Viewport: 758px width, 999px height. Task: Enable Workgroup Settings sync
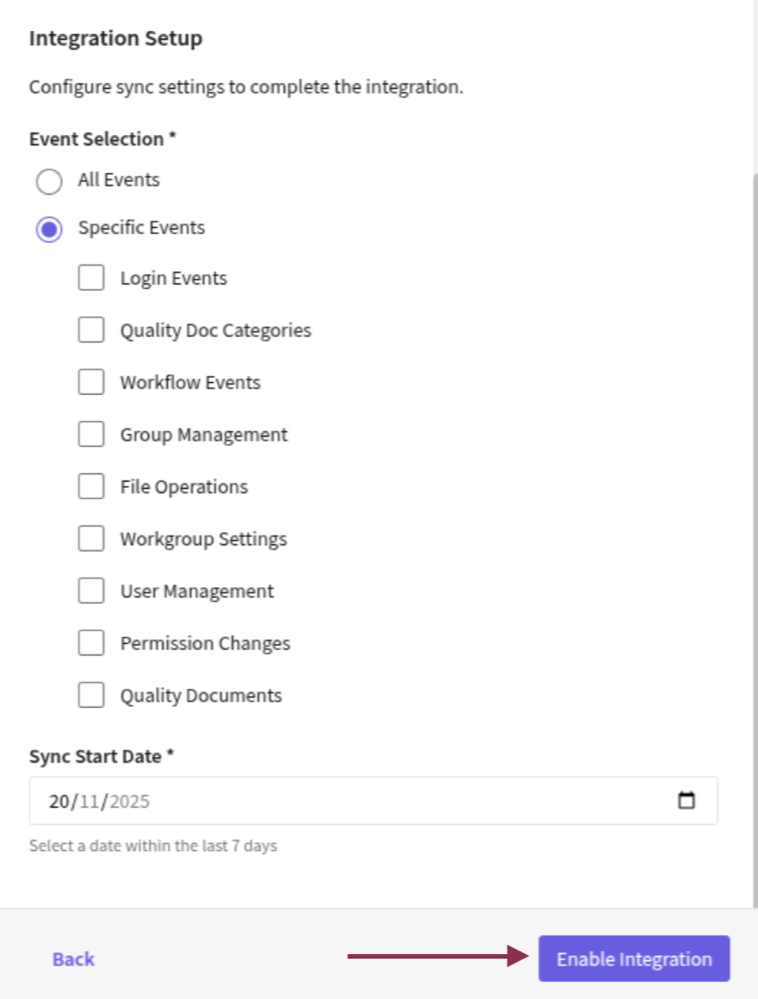point(91,537)
